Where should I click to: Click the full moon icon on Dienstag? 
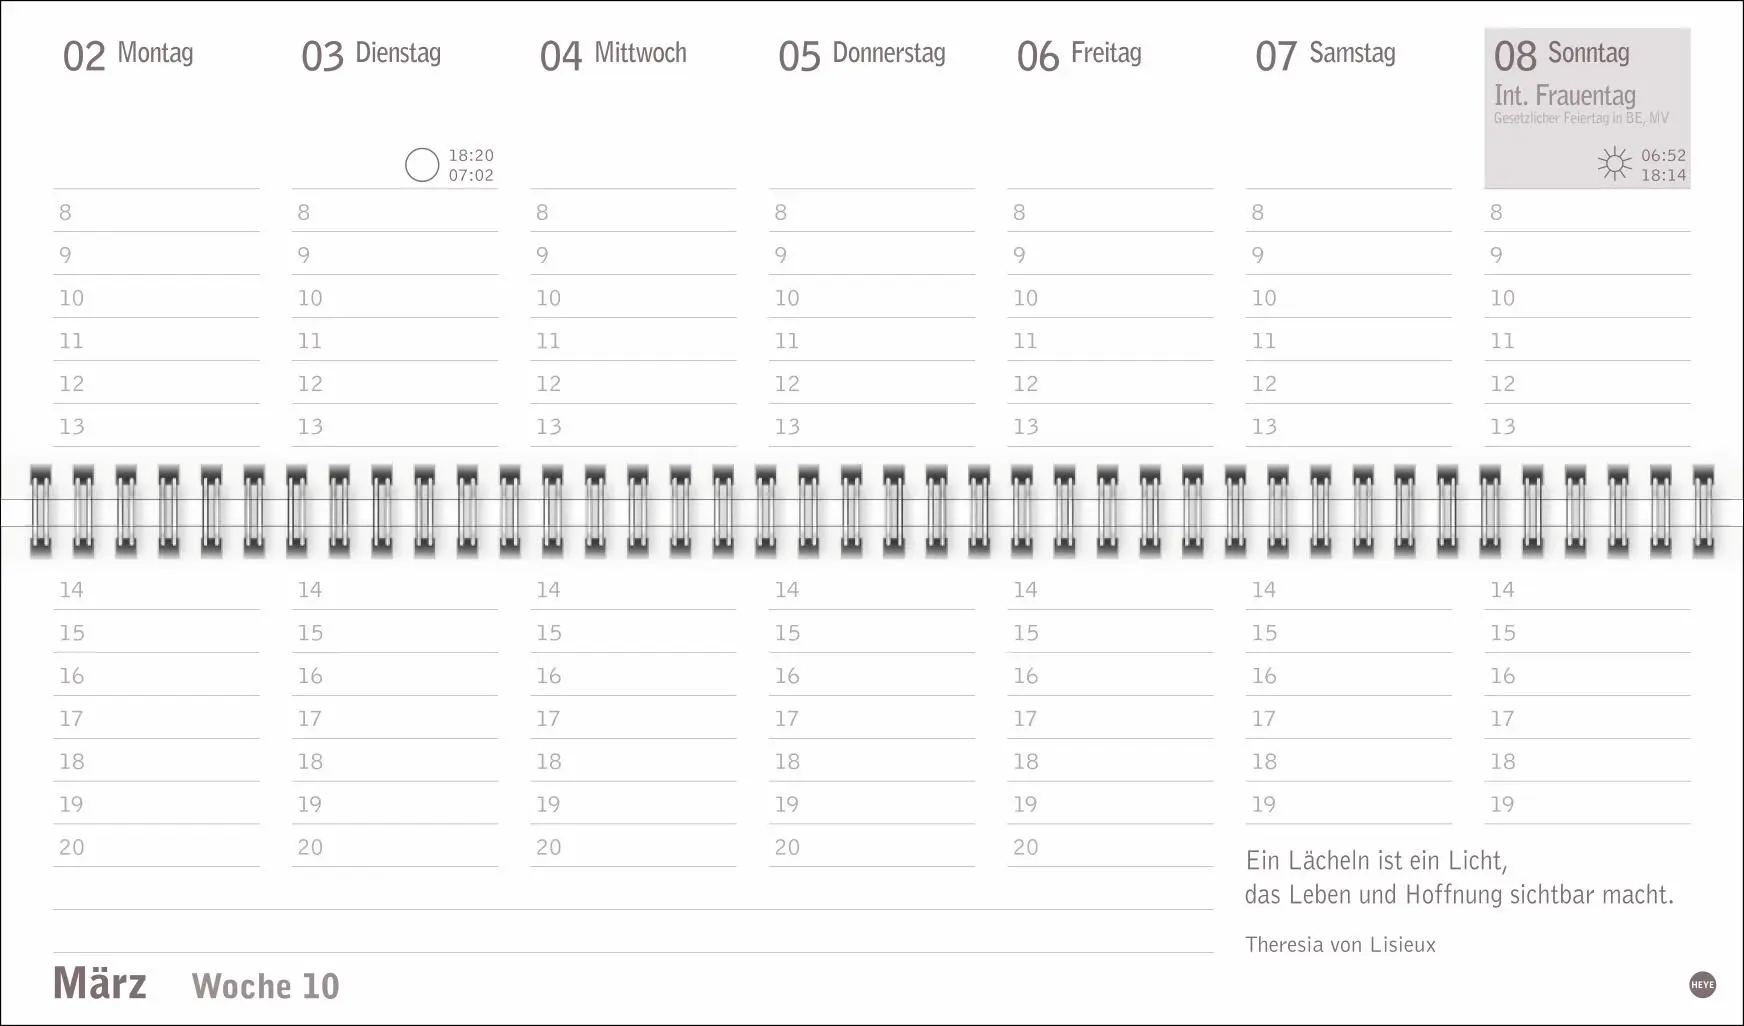coord(422,165)
